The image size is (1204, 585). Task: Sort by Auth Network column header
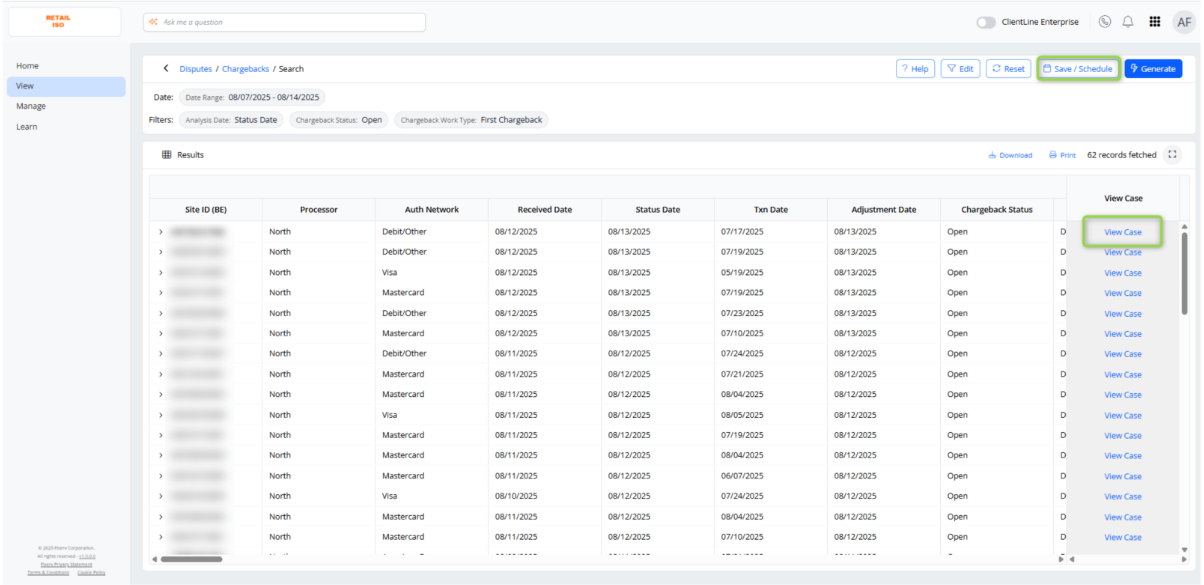point(432,209)
